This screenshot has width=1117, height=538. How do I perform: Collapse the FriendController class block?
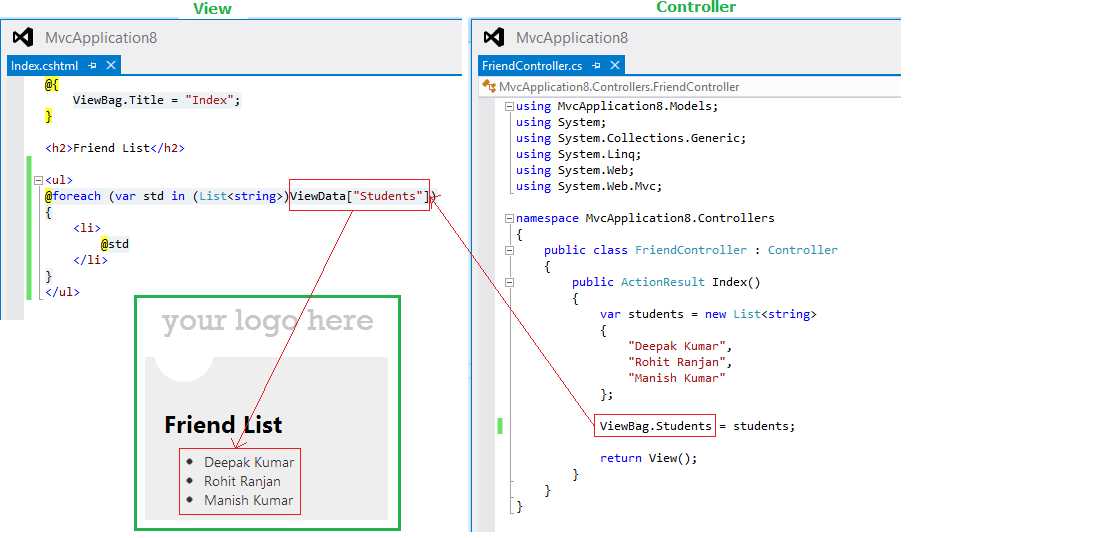click(x=509, y=250)
